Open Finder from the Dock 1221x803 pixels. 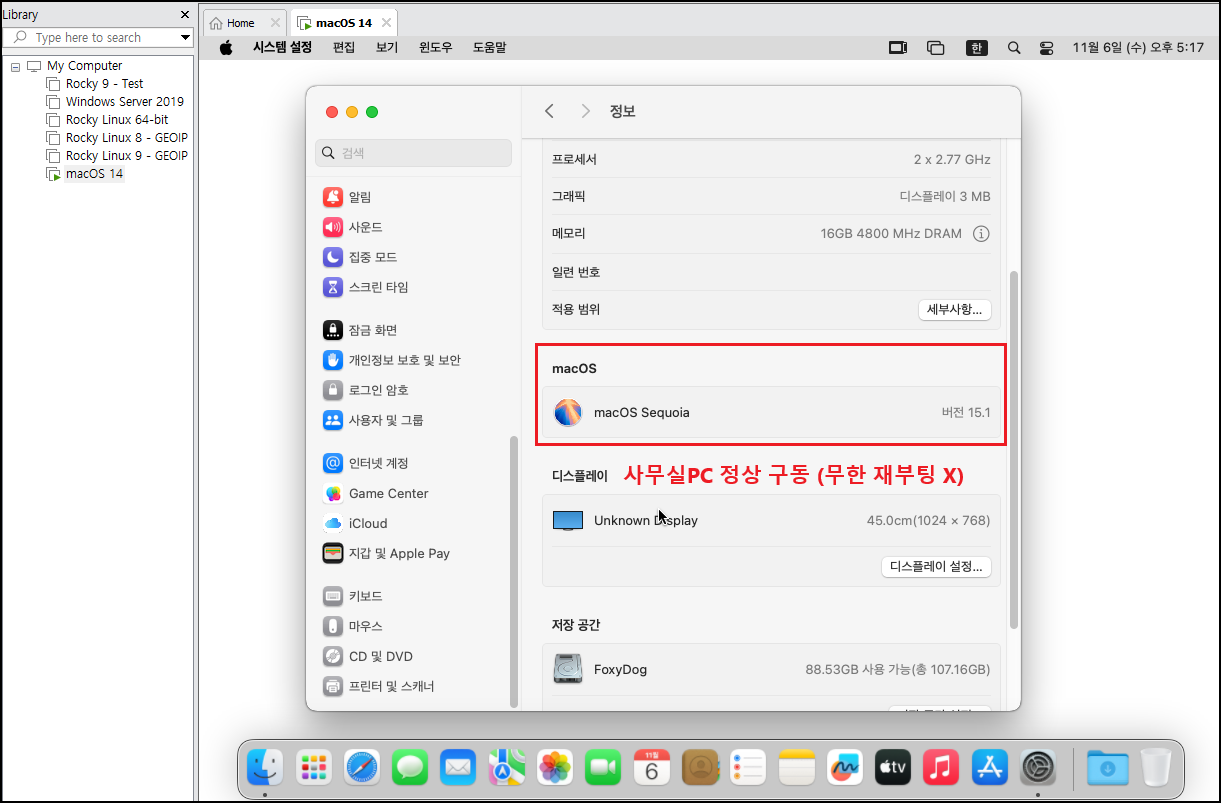click(265, 767)
